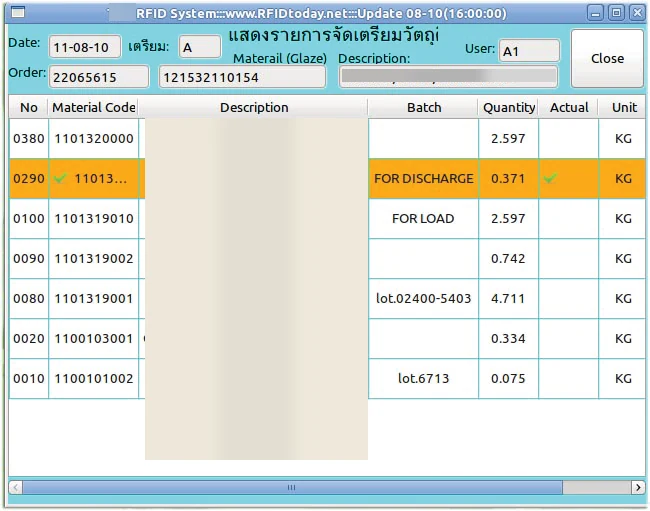Click the User field A1
Screen dimensions: 650x511
coord(529,51)
